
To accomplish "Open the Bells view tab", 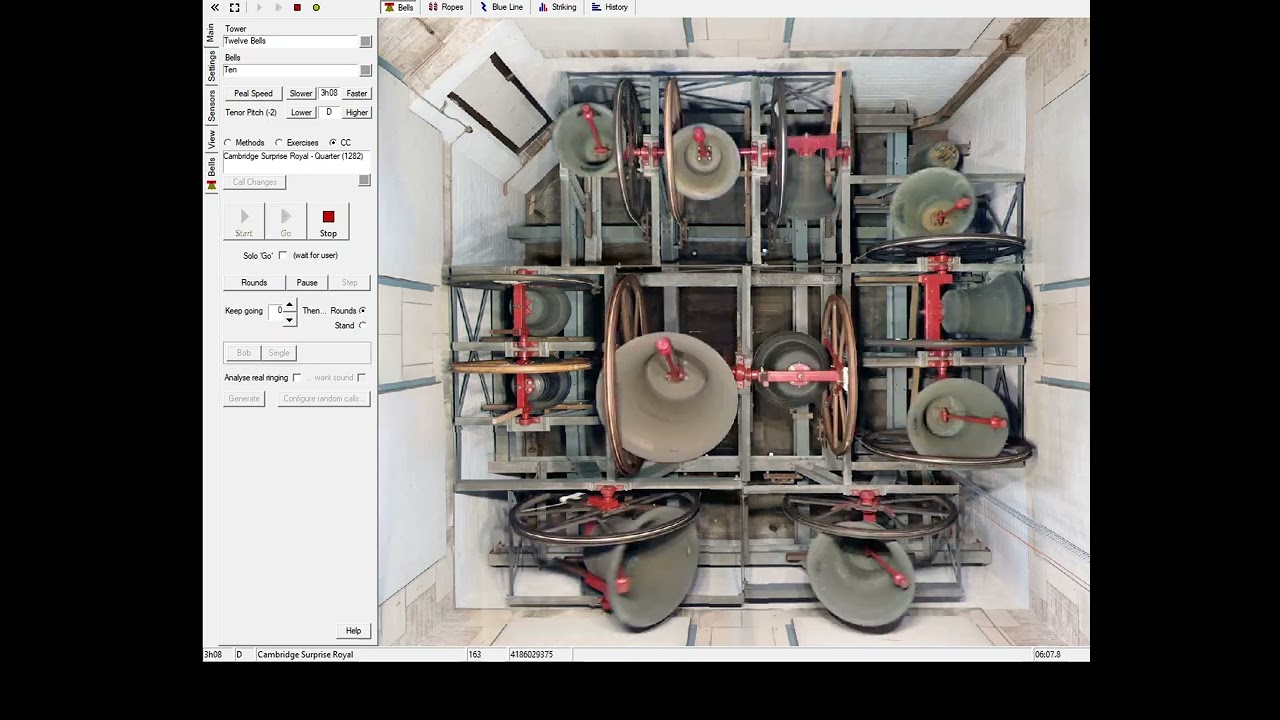I will click(399, 7).
